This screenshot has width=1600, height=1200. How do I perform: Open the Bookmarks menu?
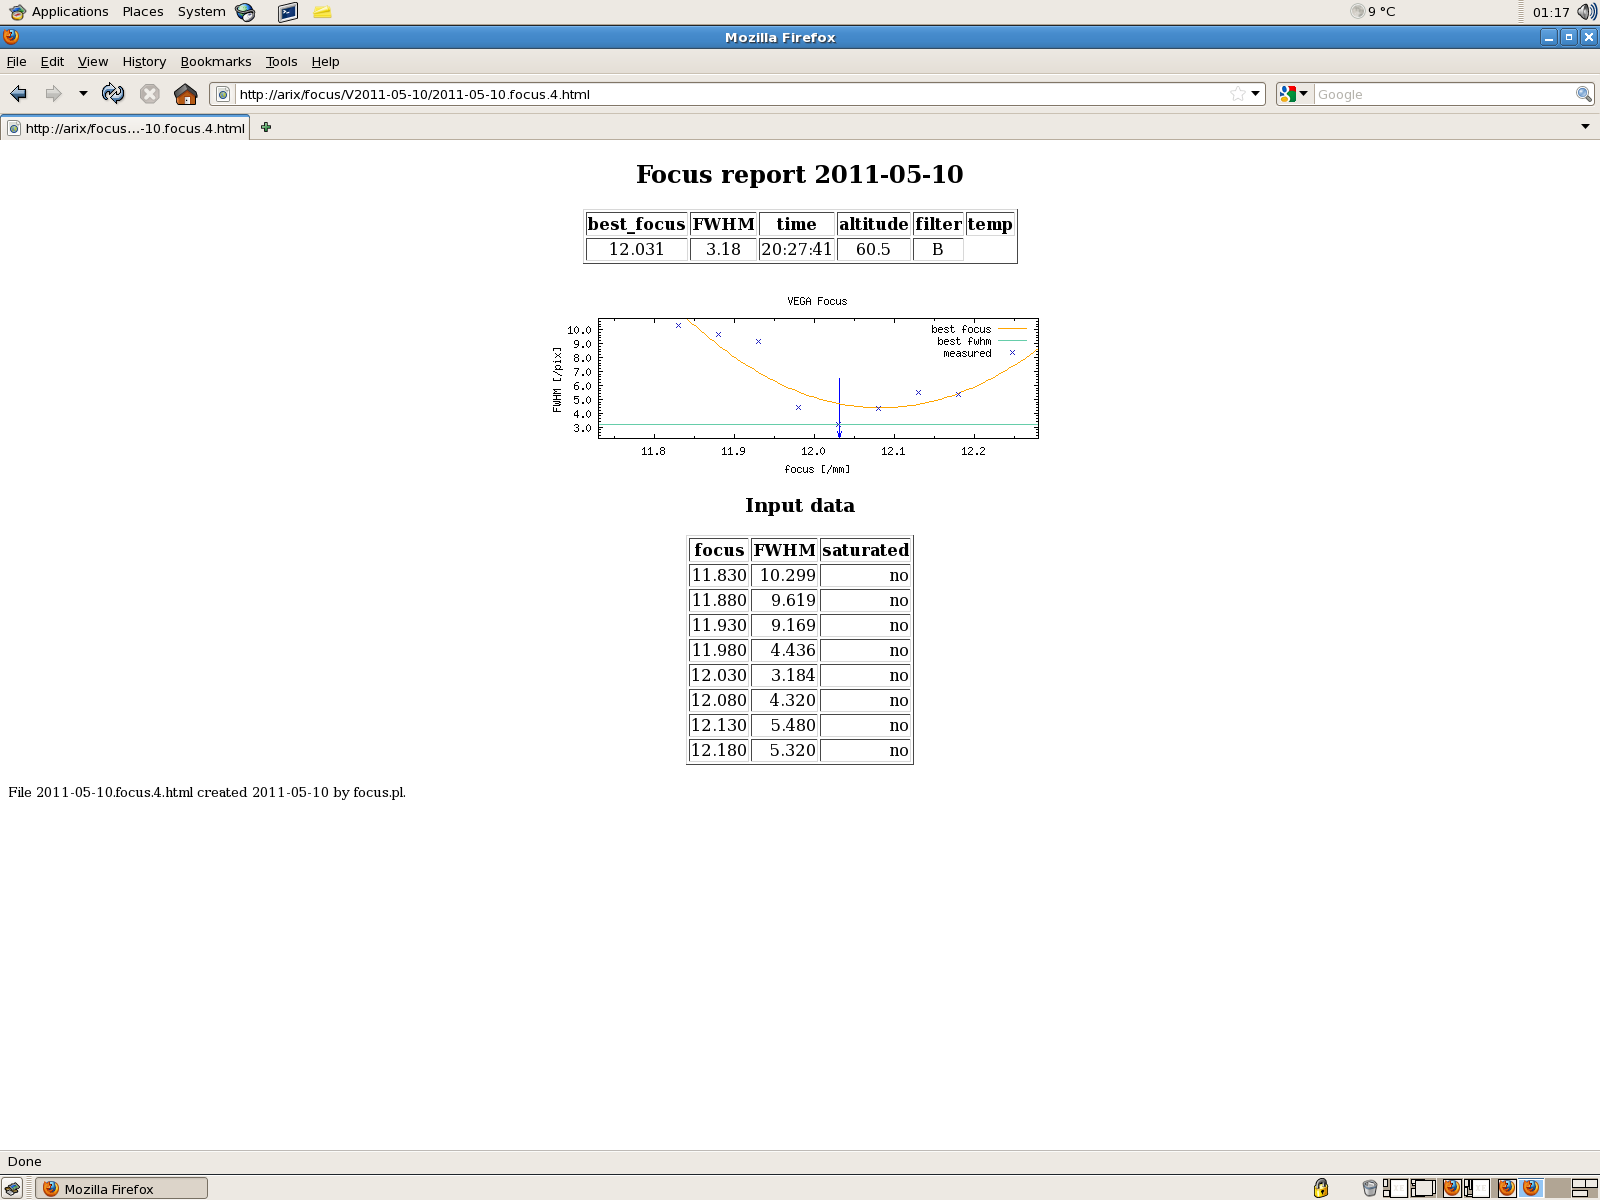216,61
